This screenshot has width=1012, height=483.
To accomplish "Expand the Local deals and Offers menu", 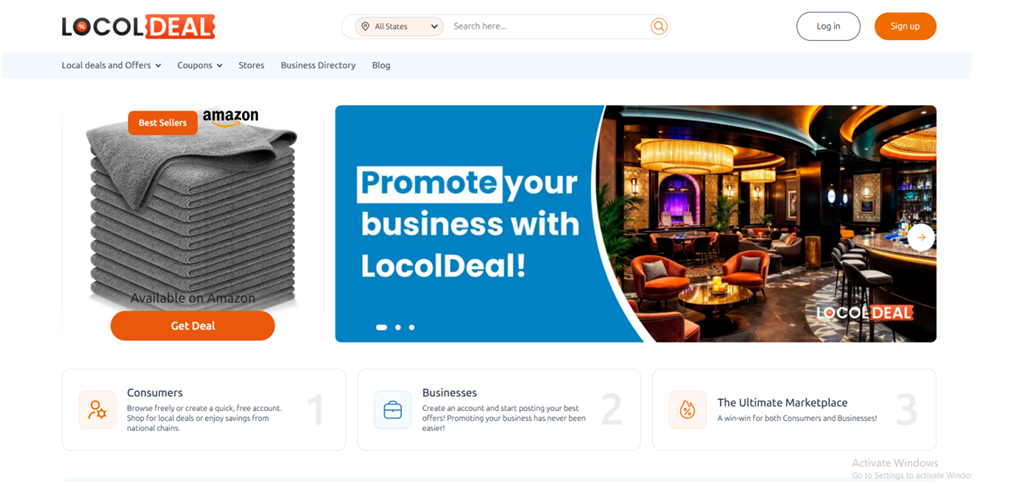I will 111,65.
